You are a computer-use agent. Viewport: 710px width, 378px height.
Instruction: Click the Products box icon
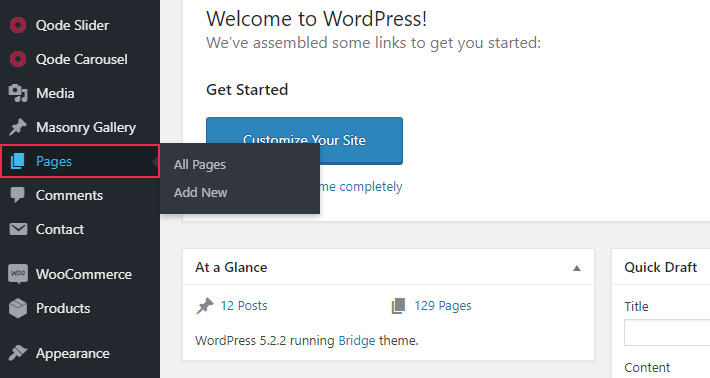coord(18,308)
